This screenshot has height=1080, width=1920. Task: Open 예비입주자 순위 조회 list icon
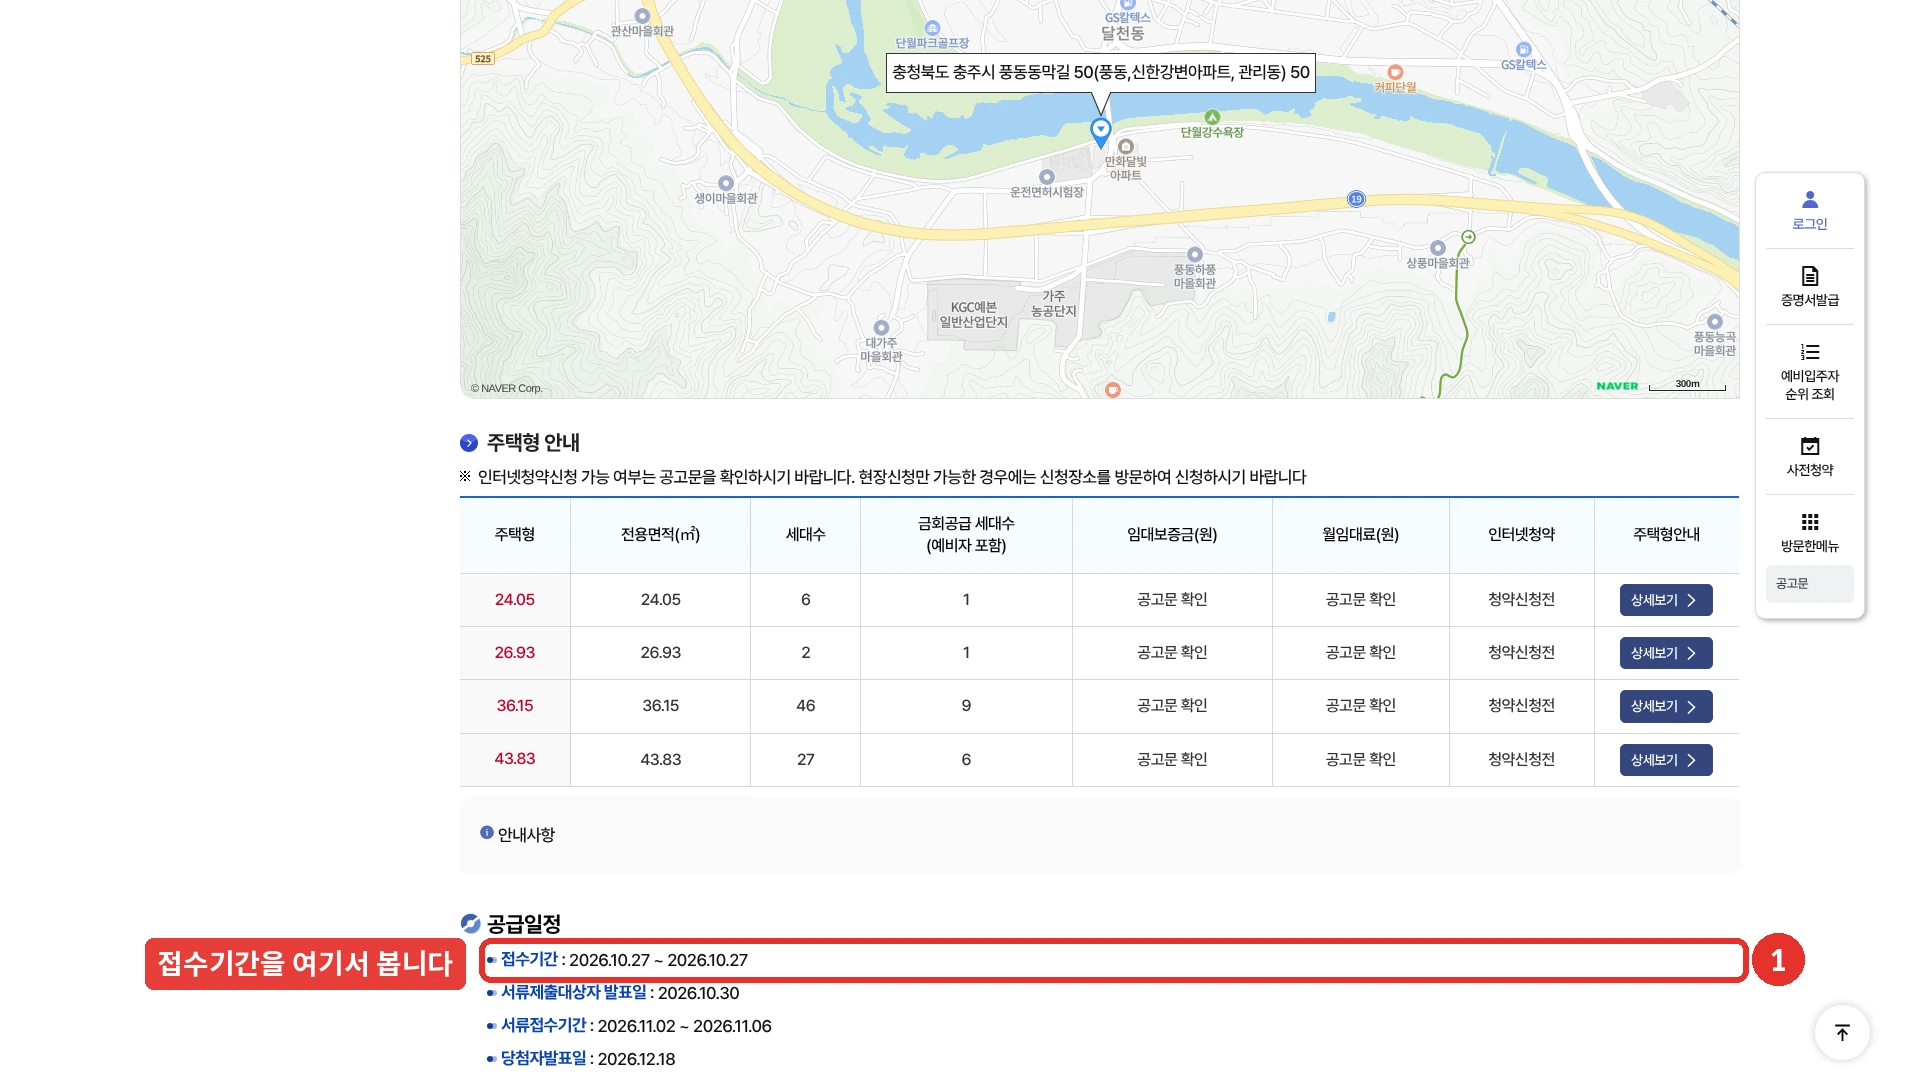1809,352
